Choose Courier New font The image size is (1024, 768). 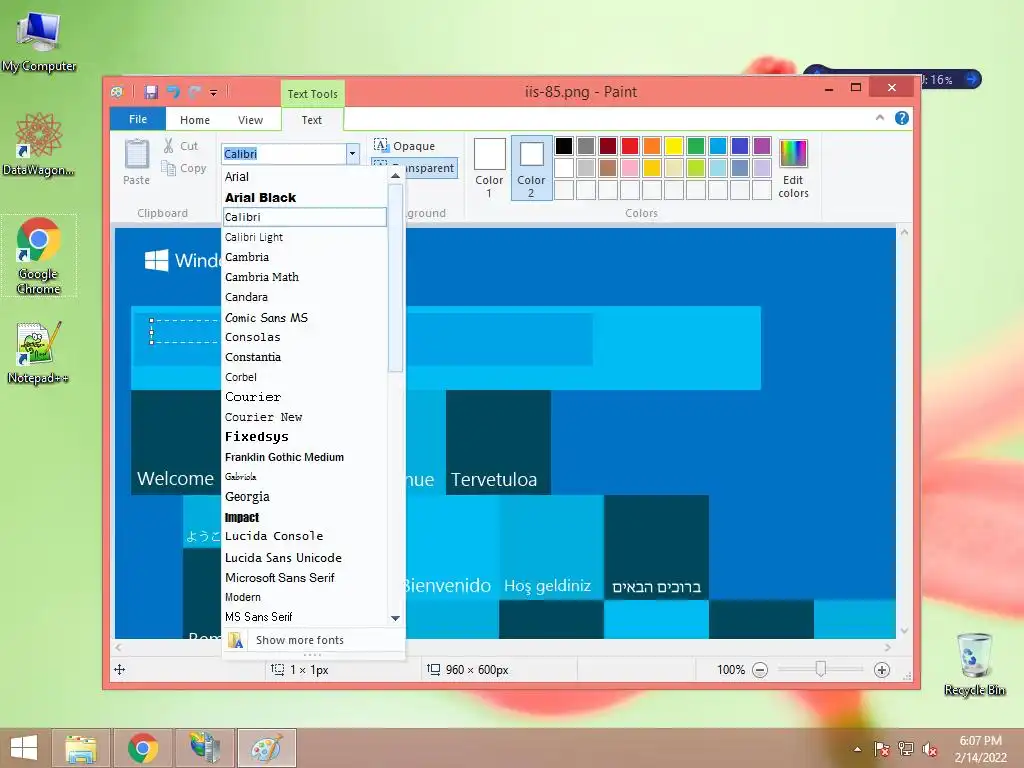pyautogui.click(x=304, y=417)
